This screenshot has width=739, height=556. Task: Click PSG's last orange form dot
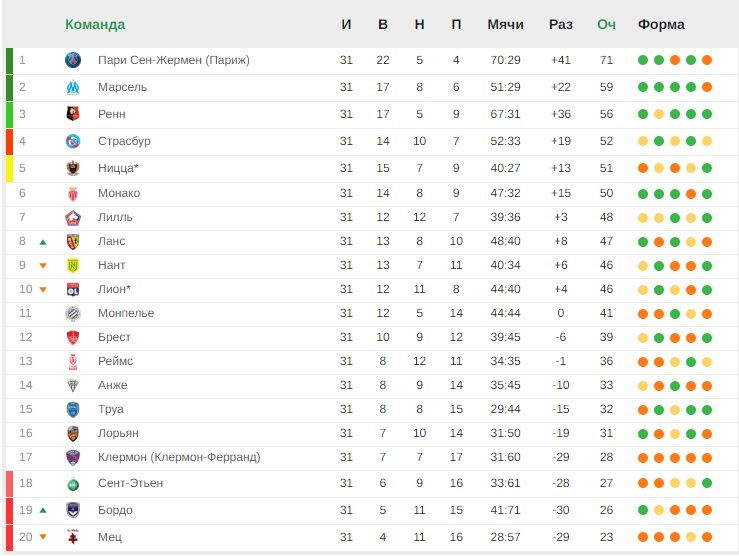pyautogui.click(x=706, y=60)
